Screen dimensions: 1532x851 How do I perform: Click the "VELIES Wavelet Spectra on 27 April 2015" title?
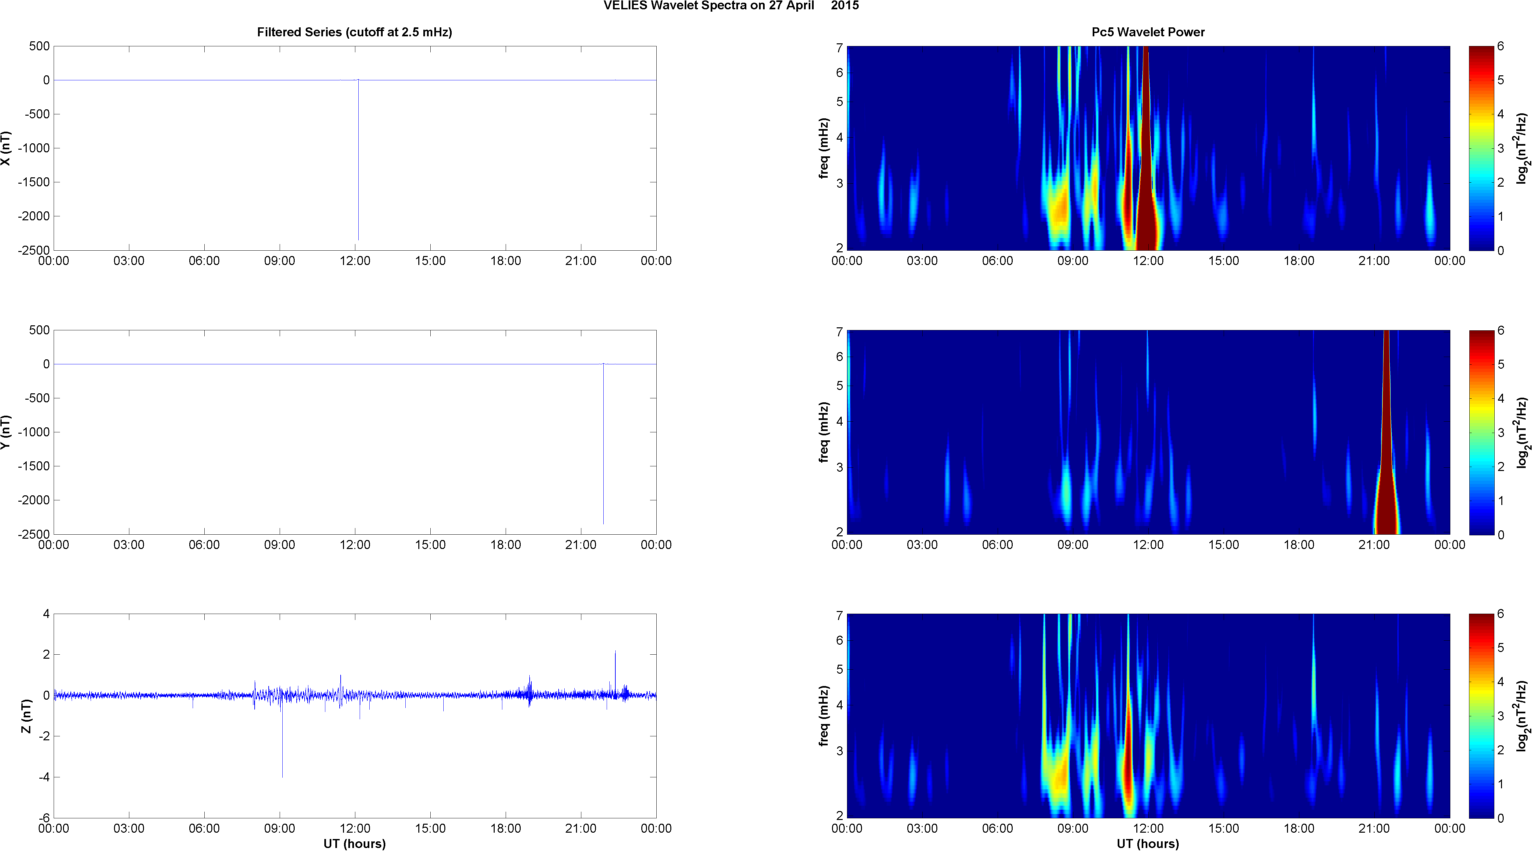tap(731, 6)
